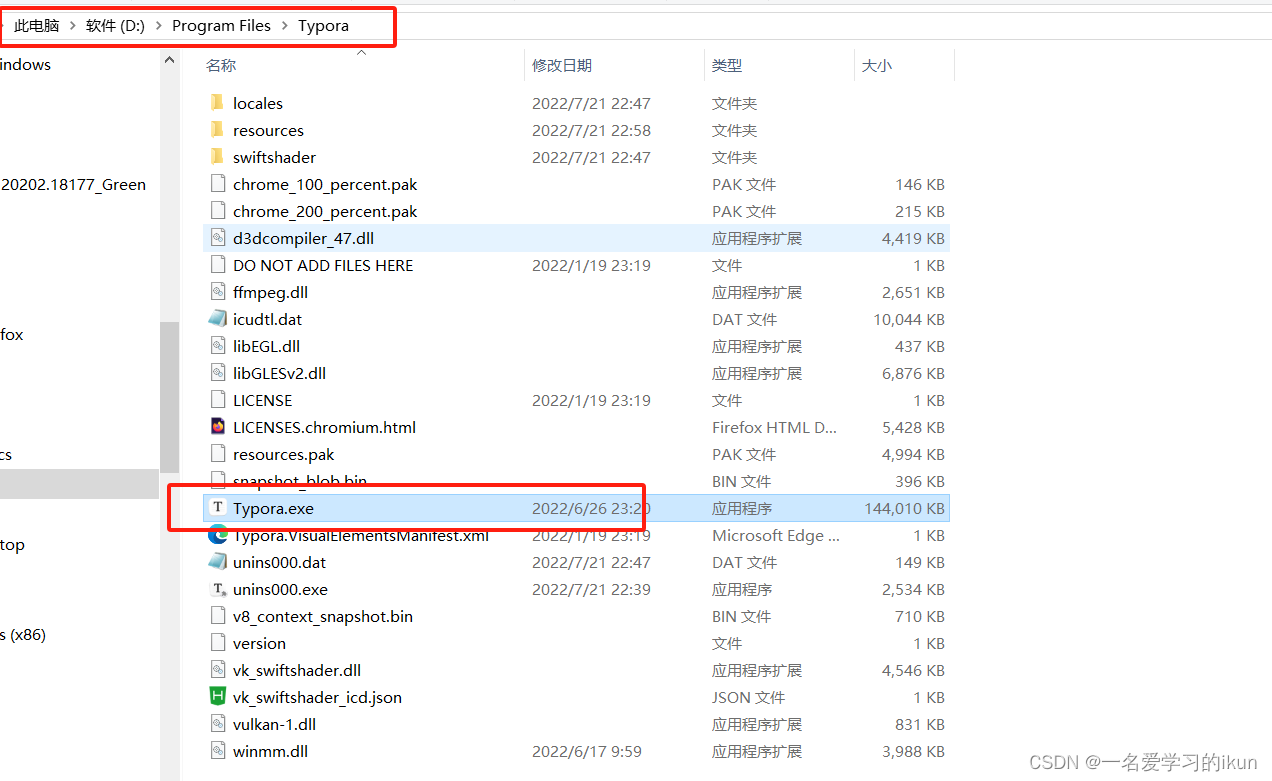Click the Microsoft Edge ... type cell
1272x781 pixels.
[x=776, y=535]
